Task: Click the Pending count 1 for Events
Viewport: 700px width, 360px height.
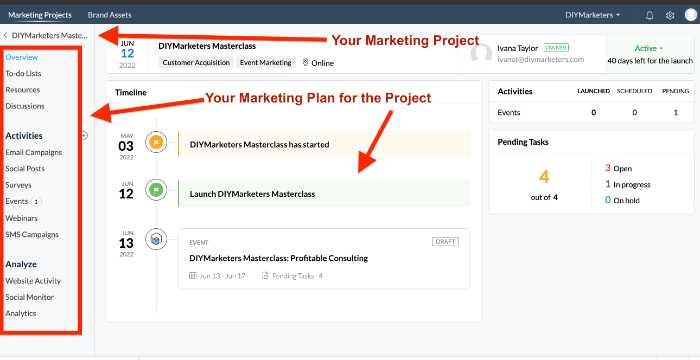Action: tap(675, 113)
